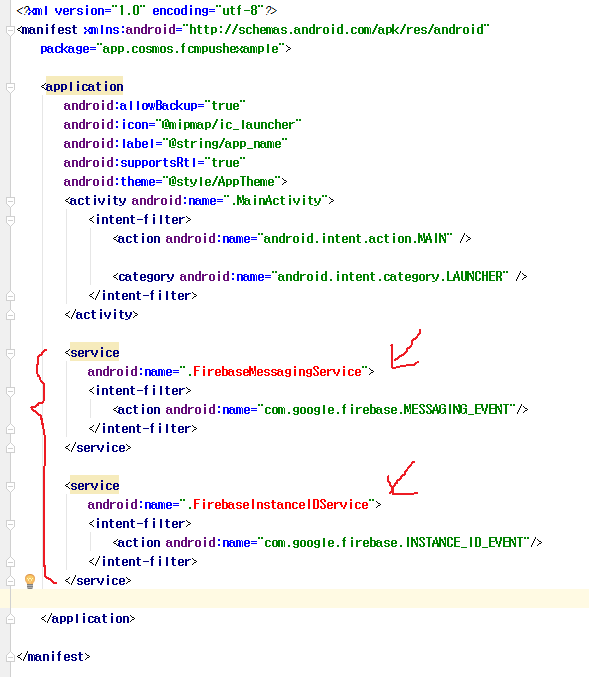Fold the MESSAGING_EVENT intent-filter block
This screenshot has height=677, width=589.
point(10,391)
